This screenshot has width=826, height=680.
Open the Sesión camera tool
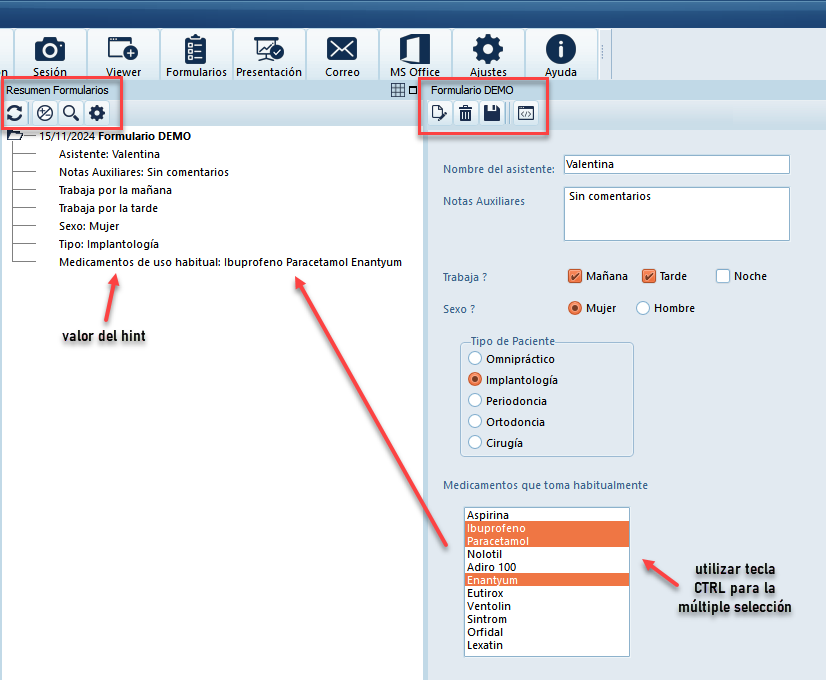click(x=50, y=55)
